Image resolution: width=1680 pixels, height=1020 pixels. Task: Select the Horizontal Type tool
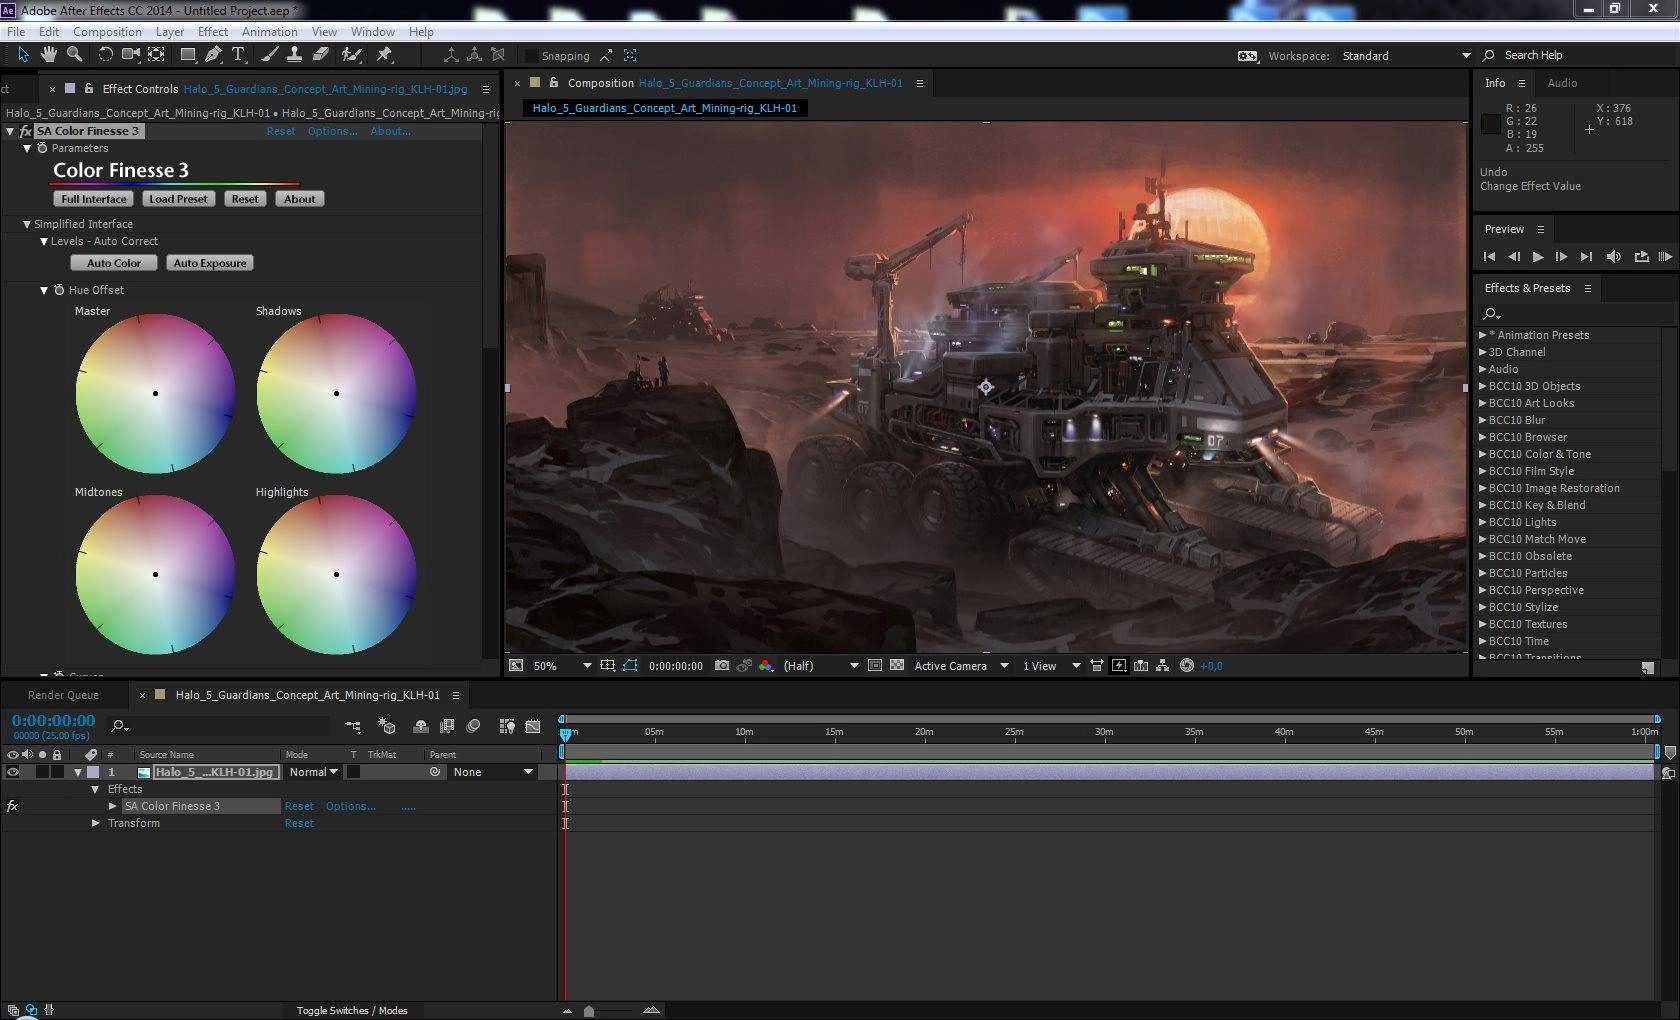click(238, 55)
